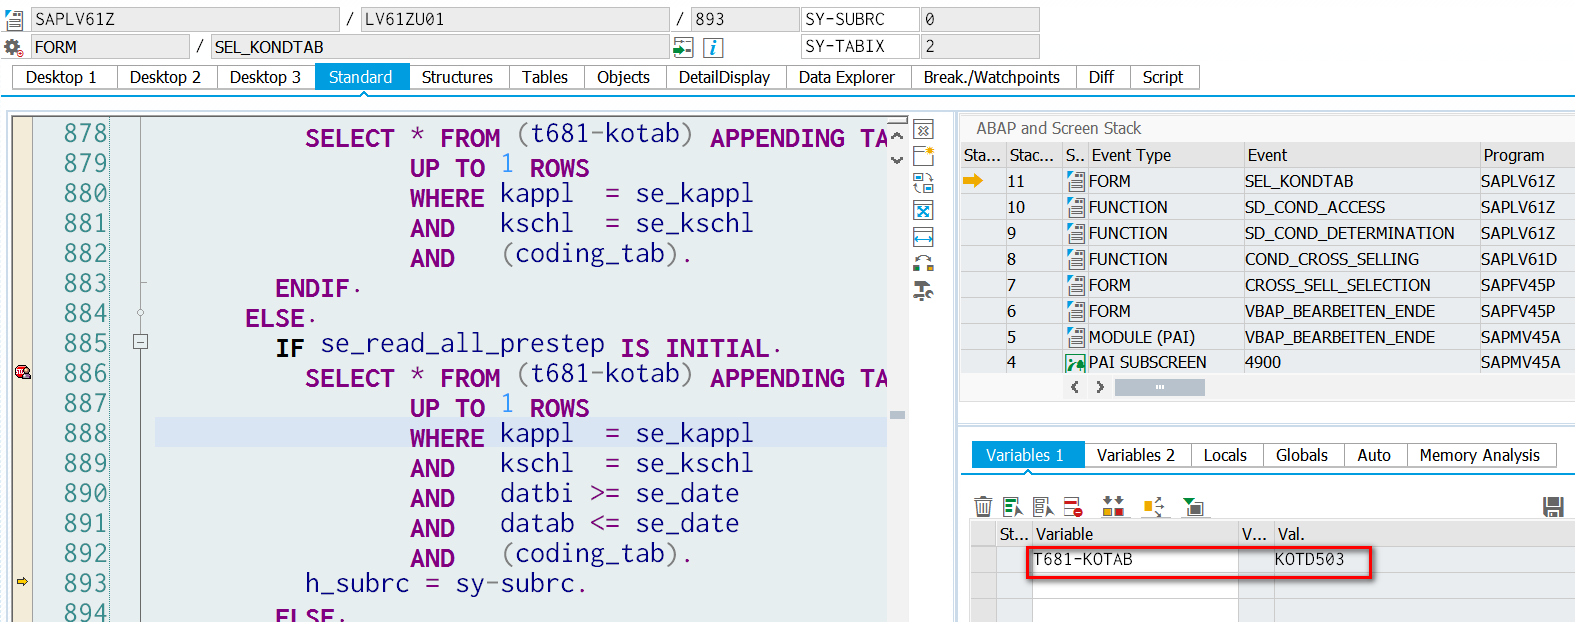The width and height of the screenshot is (1575, 622).
Task: Click the delete row icon with red minus
Action: click(x=1073, y=507)
